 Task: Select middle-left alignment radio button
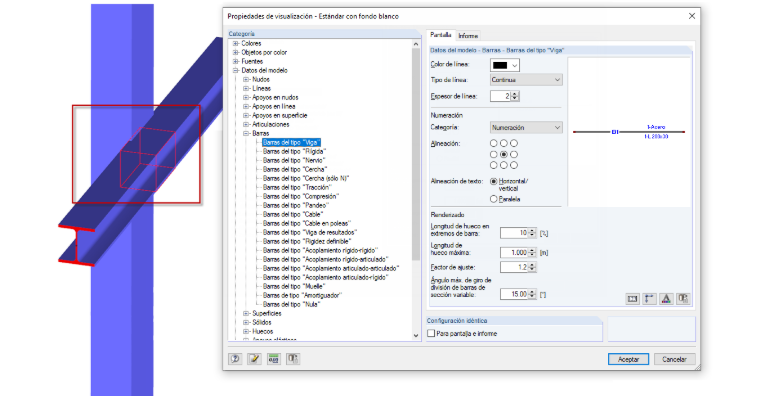(493, 154)
